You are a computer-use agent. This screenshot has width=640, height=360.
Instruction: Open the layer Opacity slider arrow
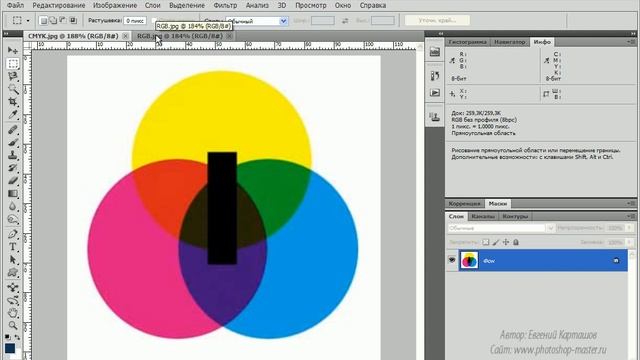click(x=630, y=228)
